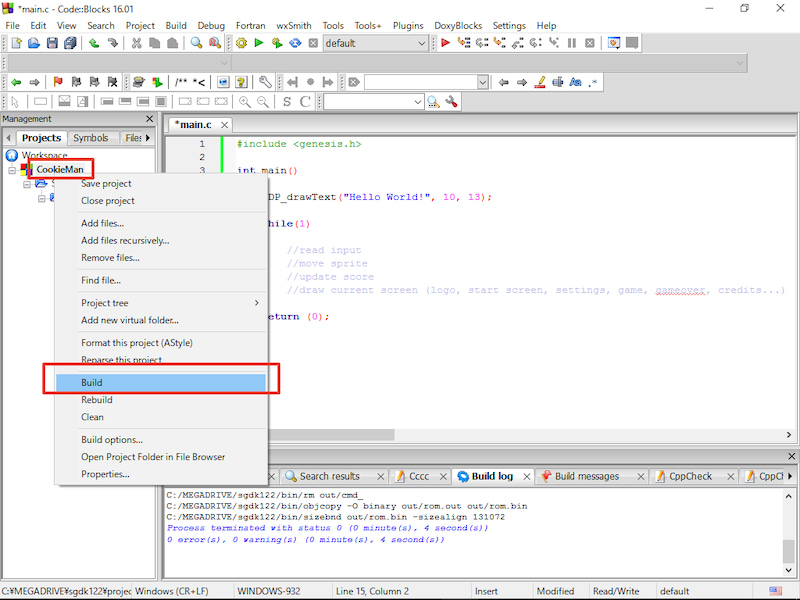Image resolution: width=800 pixels, height=600 pixels.
Task: Click the Zoom in magnifier icon
Action: 245,102
